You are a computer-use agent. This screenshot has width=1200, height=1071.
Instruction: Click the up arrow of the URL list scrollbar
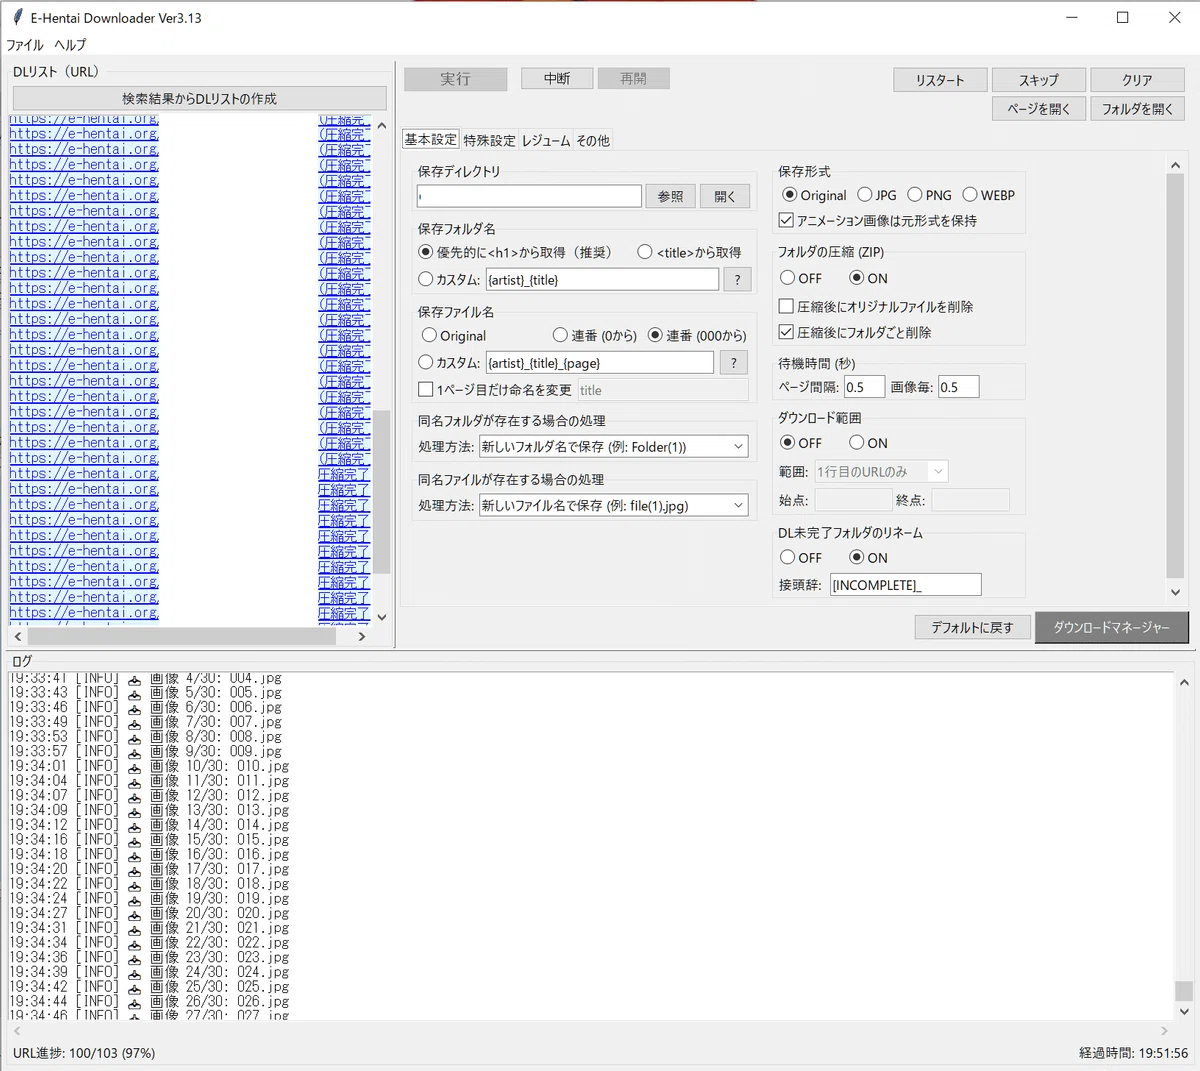[x=381, y=126]
